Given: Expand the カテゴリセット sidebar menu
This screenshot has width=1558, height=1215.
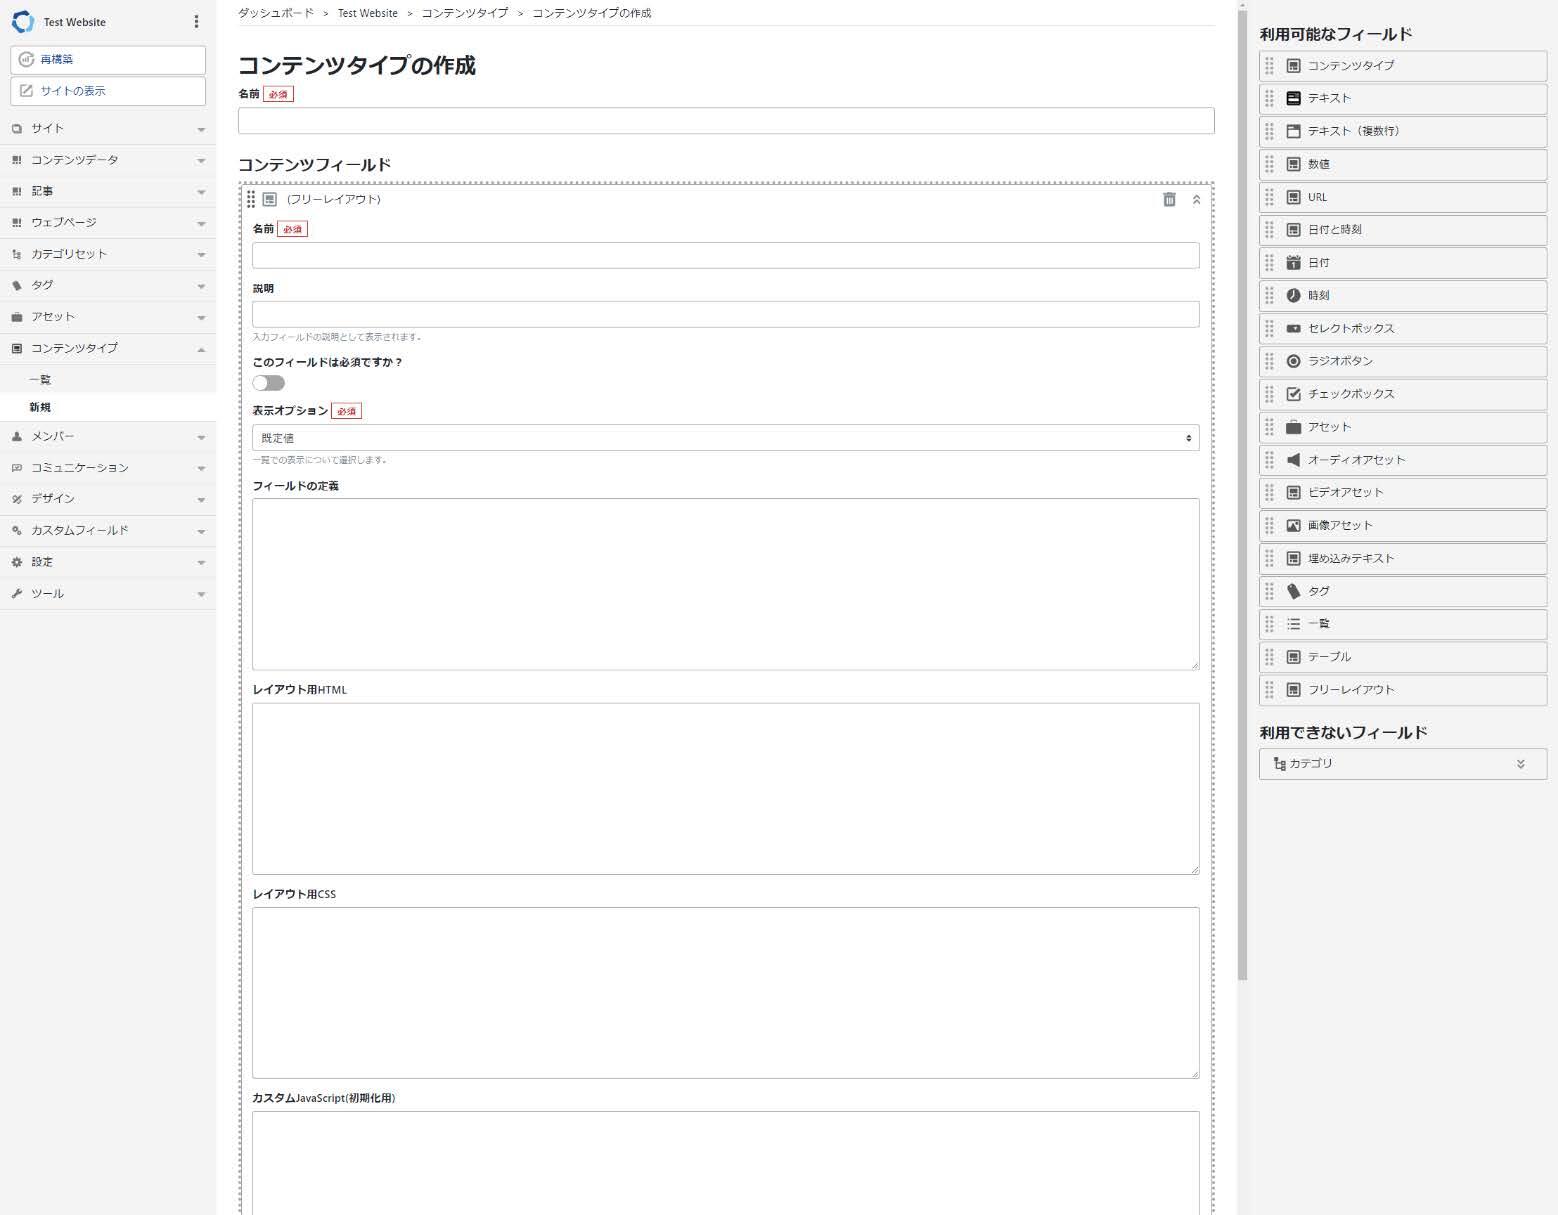Looking at the screenshot, I should pos(108,254).
